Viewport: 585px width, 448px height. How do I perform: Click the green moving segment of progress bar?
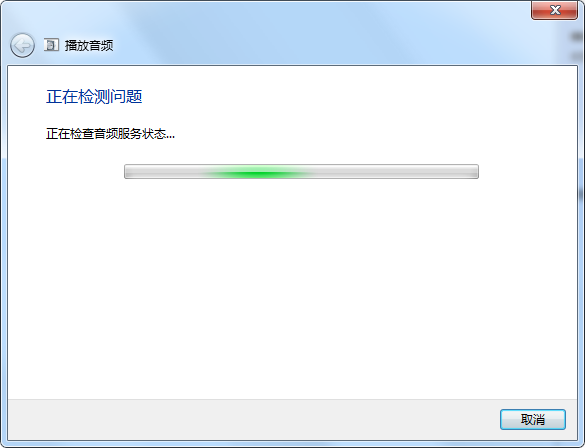[257, 173]
